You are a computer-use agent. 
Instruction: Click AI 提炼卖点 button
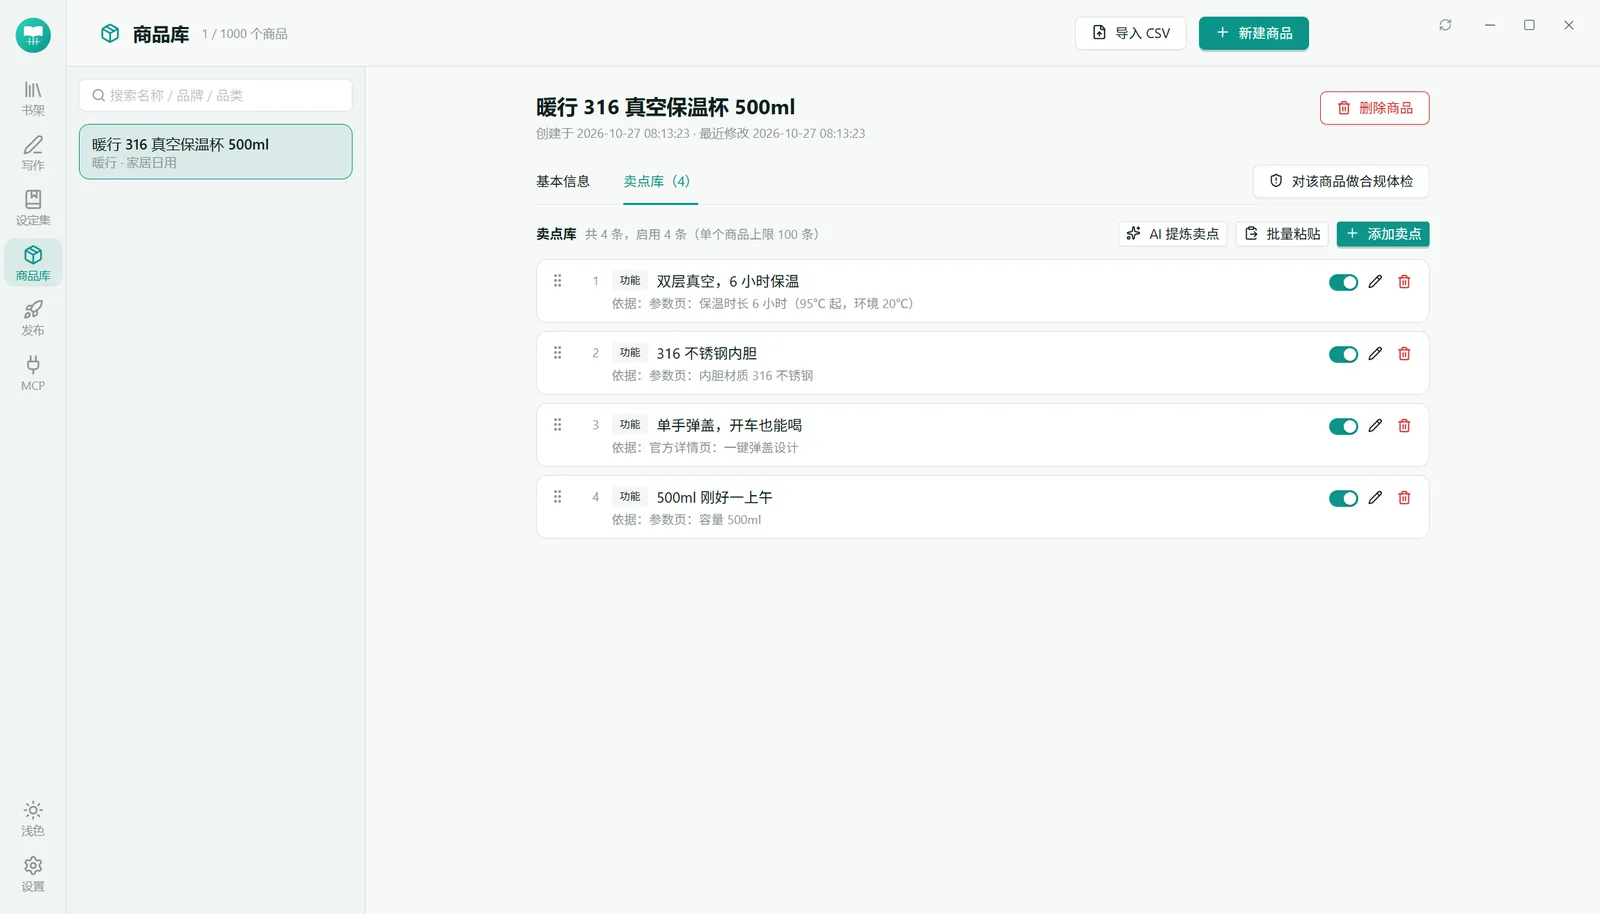[x=1173, y=234]
